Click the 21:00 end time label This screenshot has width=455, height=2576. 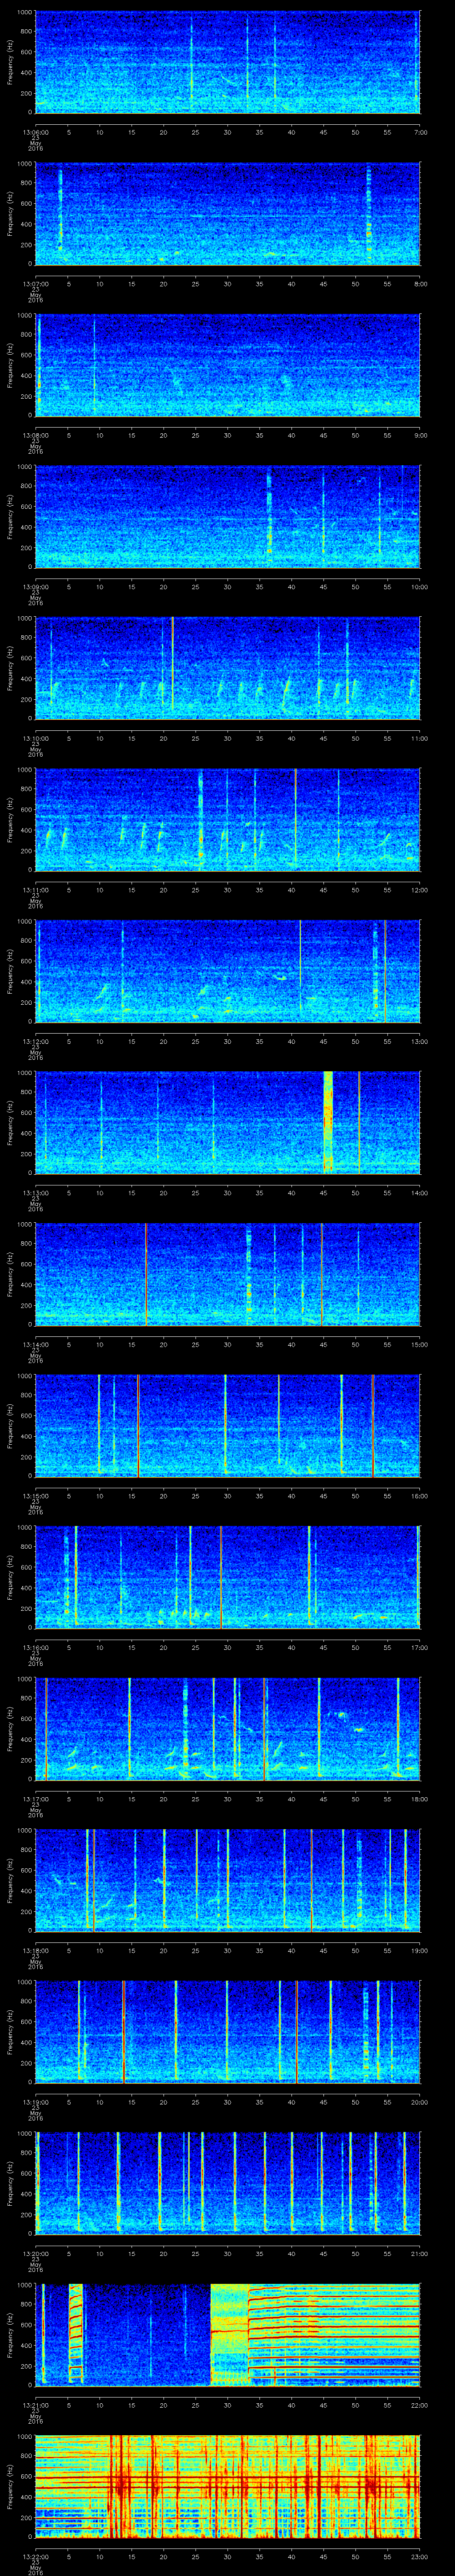coord(419,2252)
